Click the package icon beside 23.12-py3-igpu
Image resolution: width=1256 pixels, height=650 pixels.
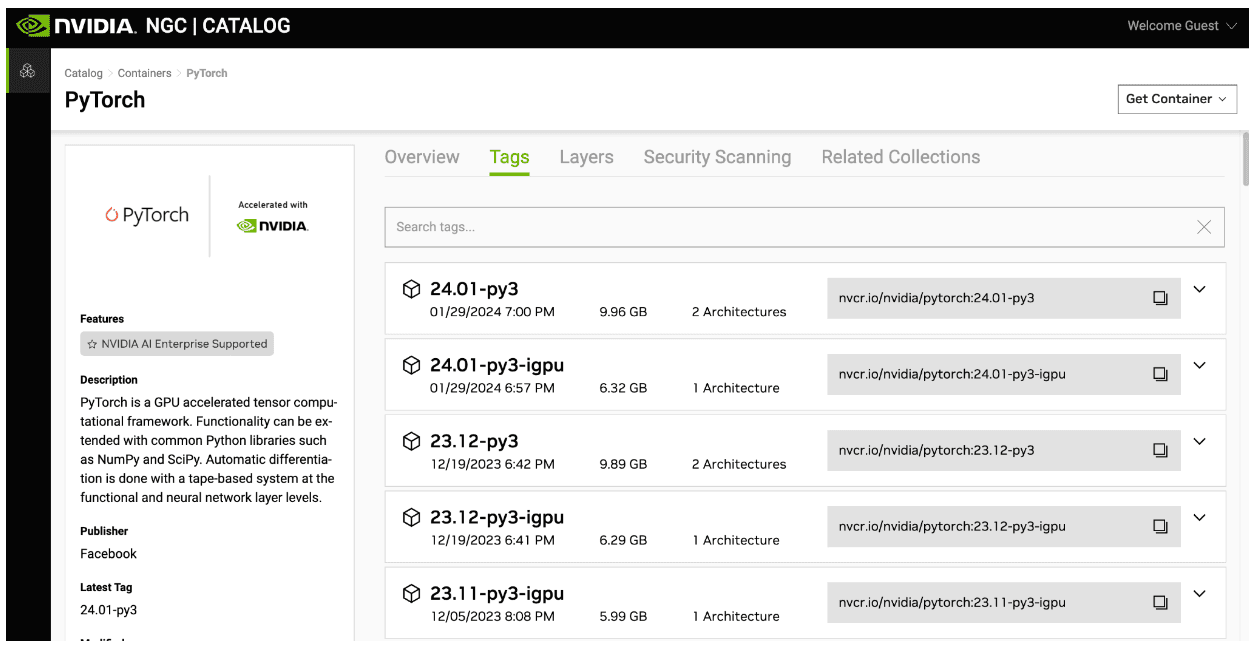tap(411, 517)
